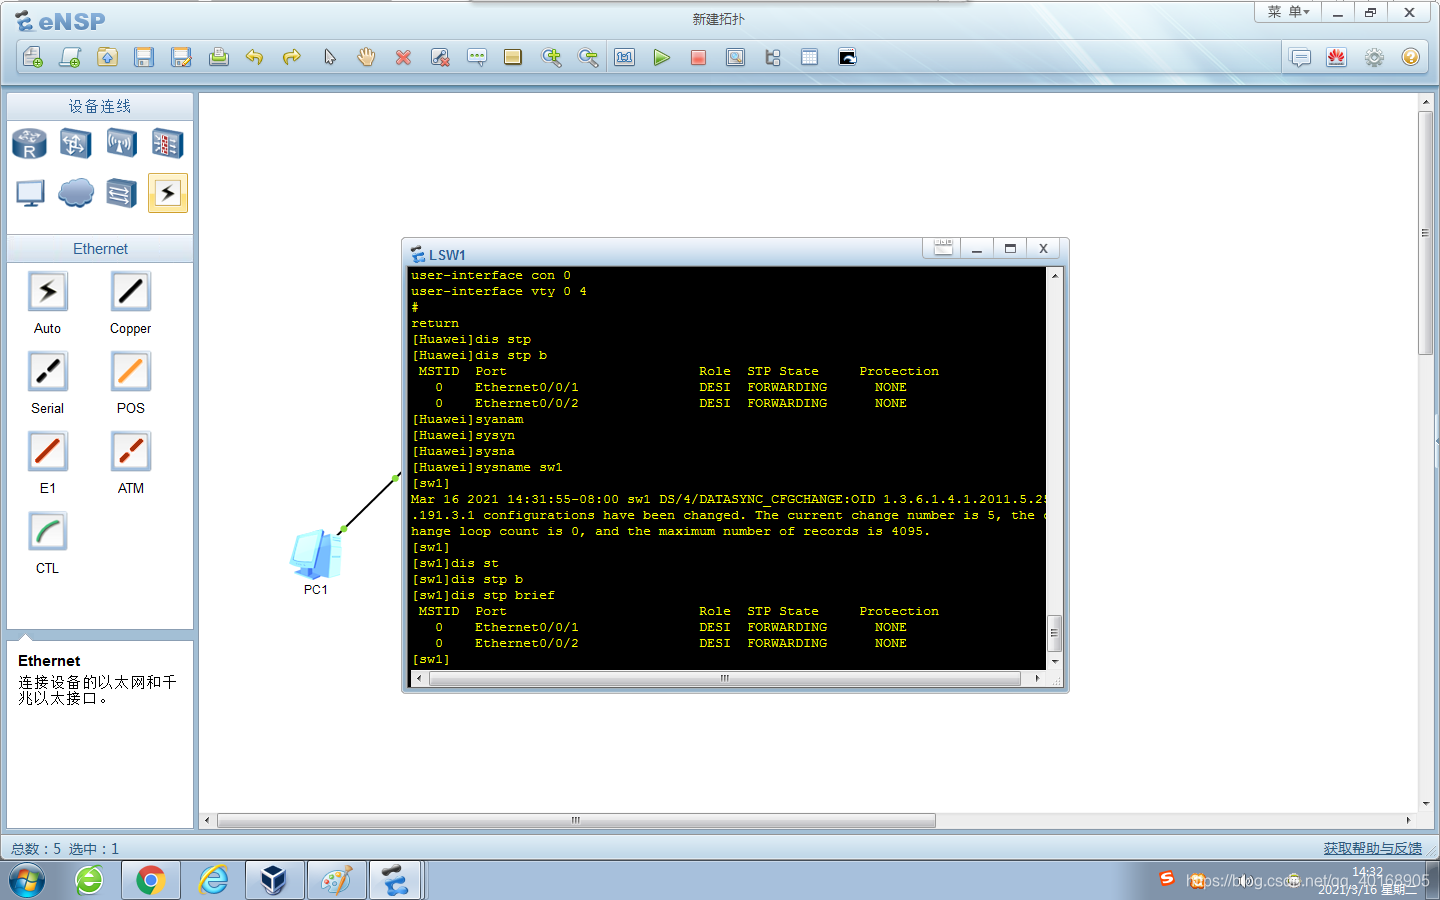1440x900 pixels.
Task: Select the connection cables category
Action: pyautogui.click(x=167, y=193)
